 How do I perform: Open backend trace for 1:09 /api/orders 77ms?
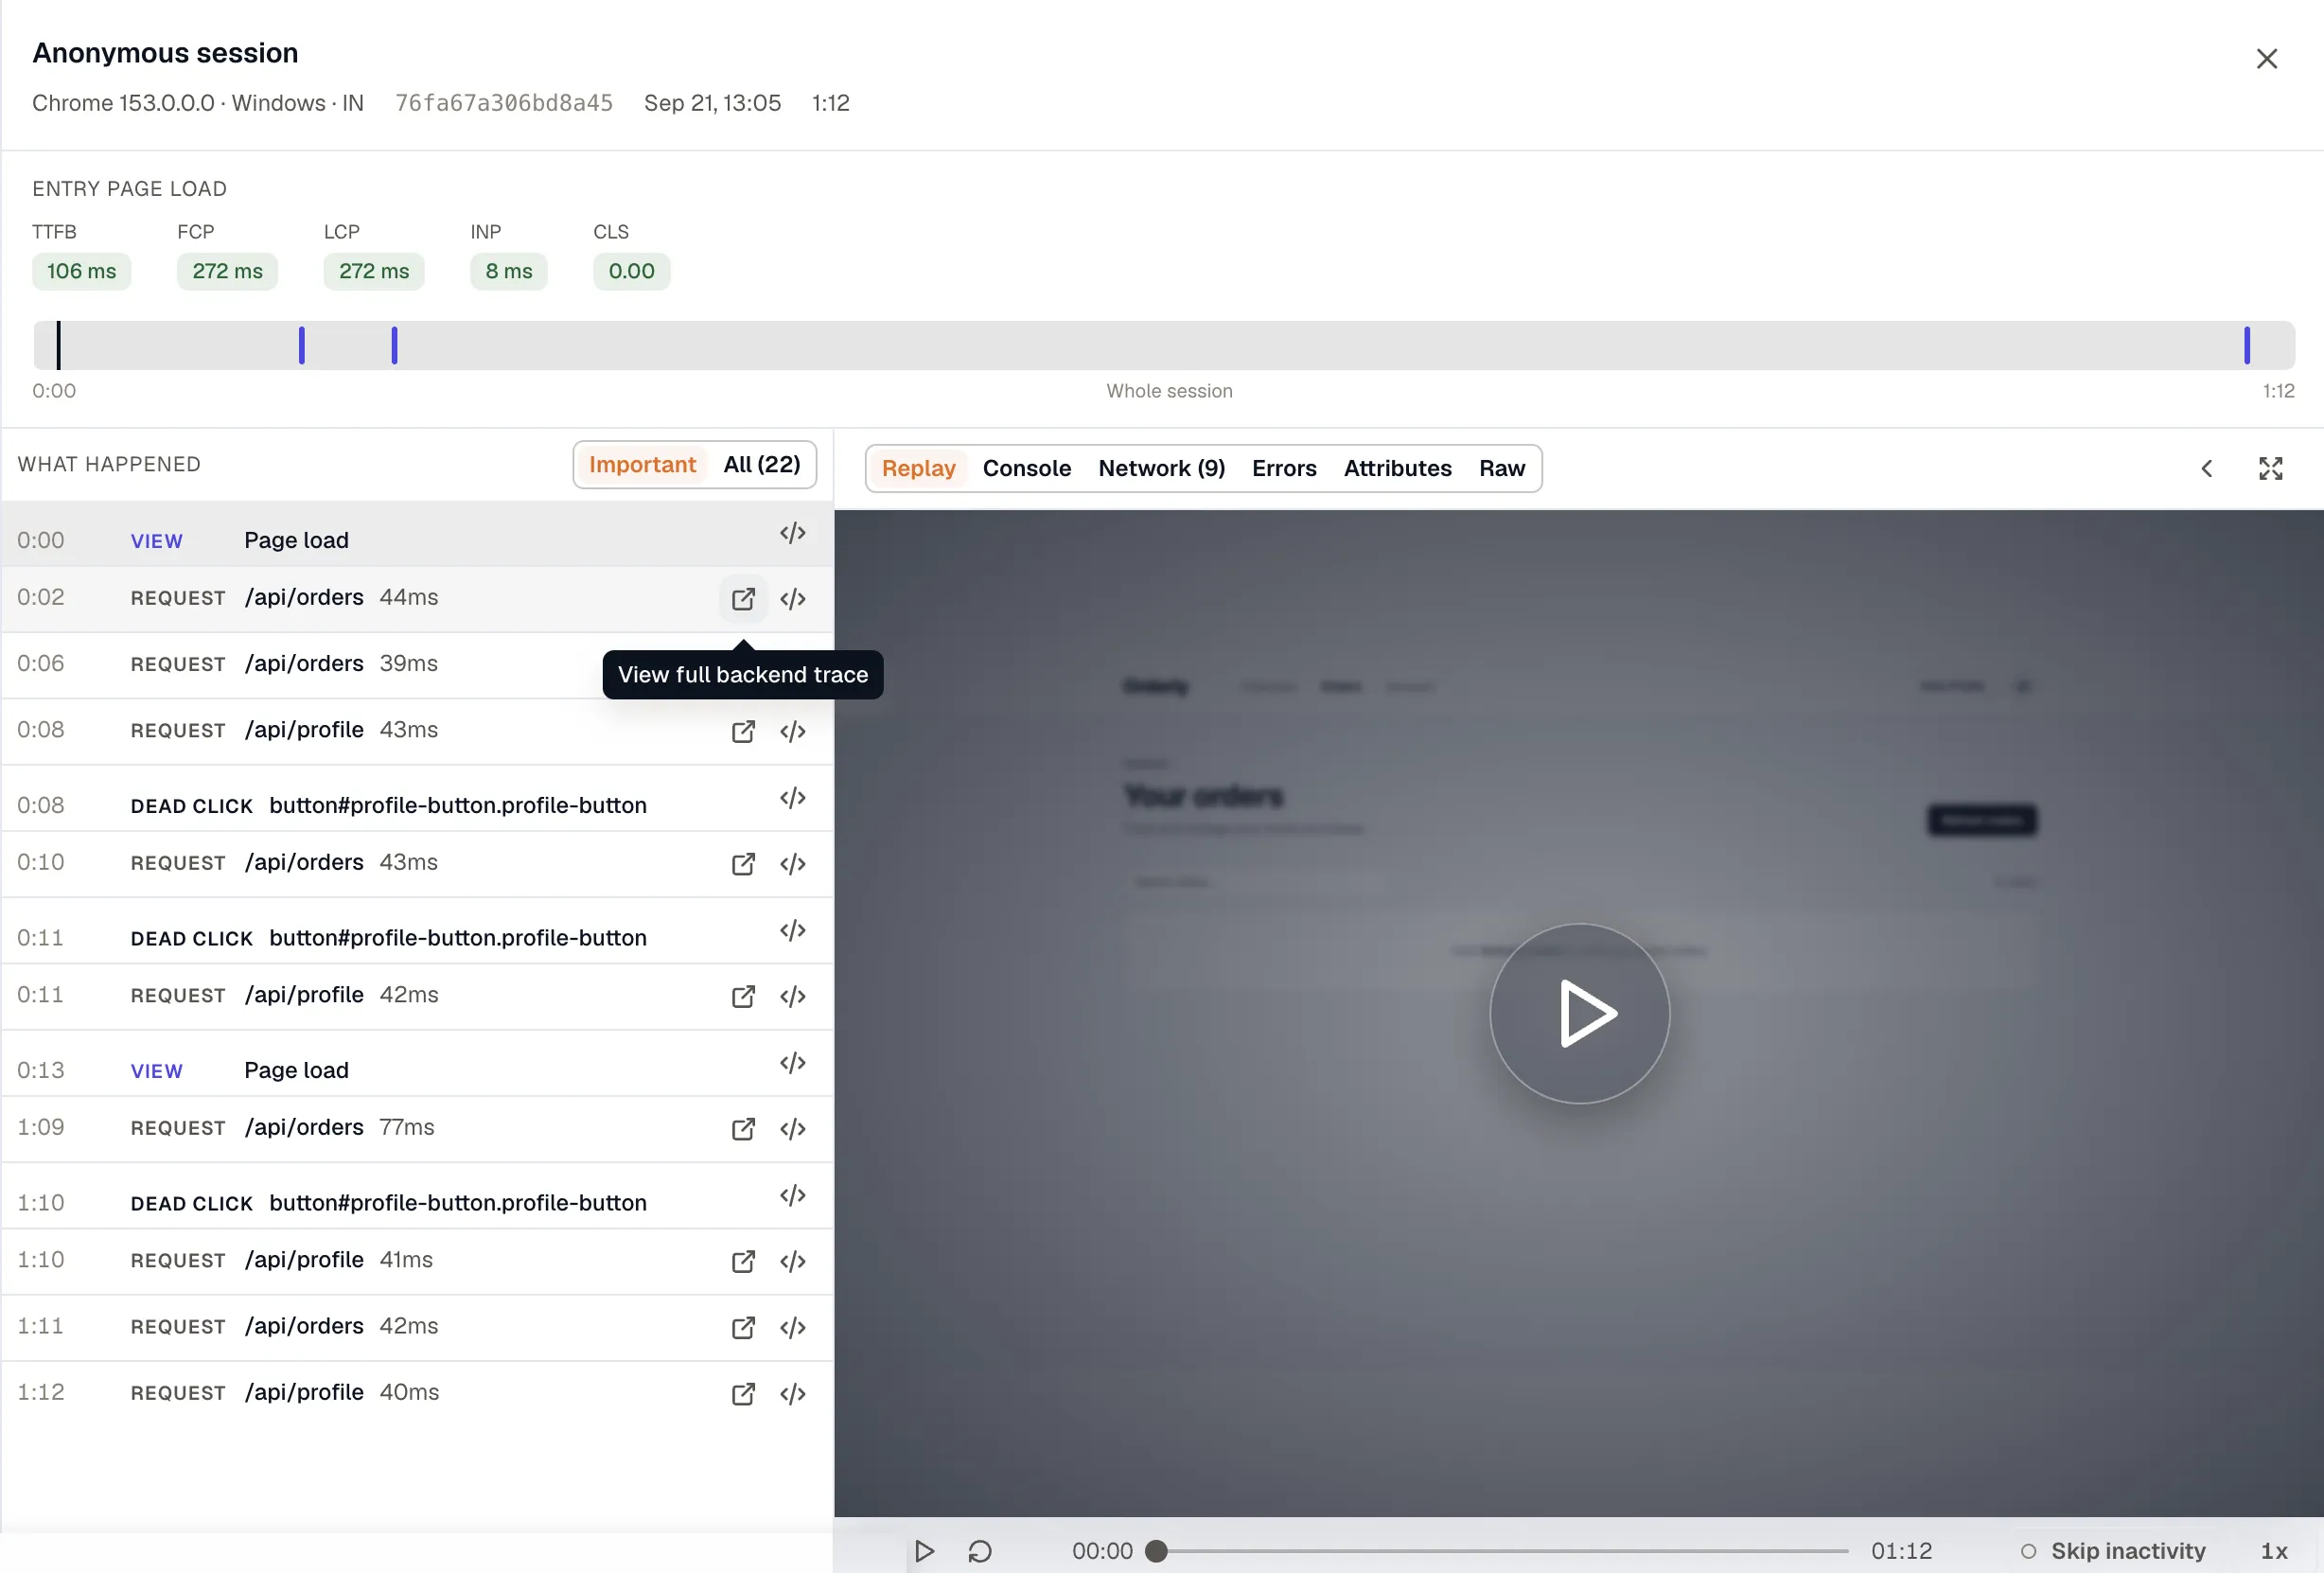[743, 1128]
